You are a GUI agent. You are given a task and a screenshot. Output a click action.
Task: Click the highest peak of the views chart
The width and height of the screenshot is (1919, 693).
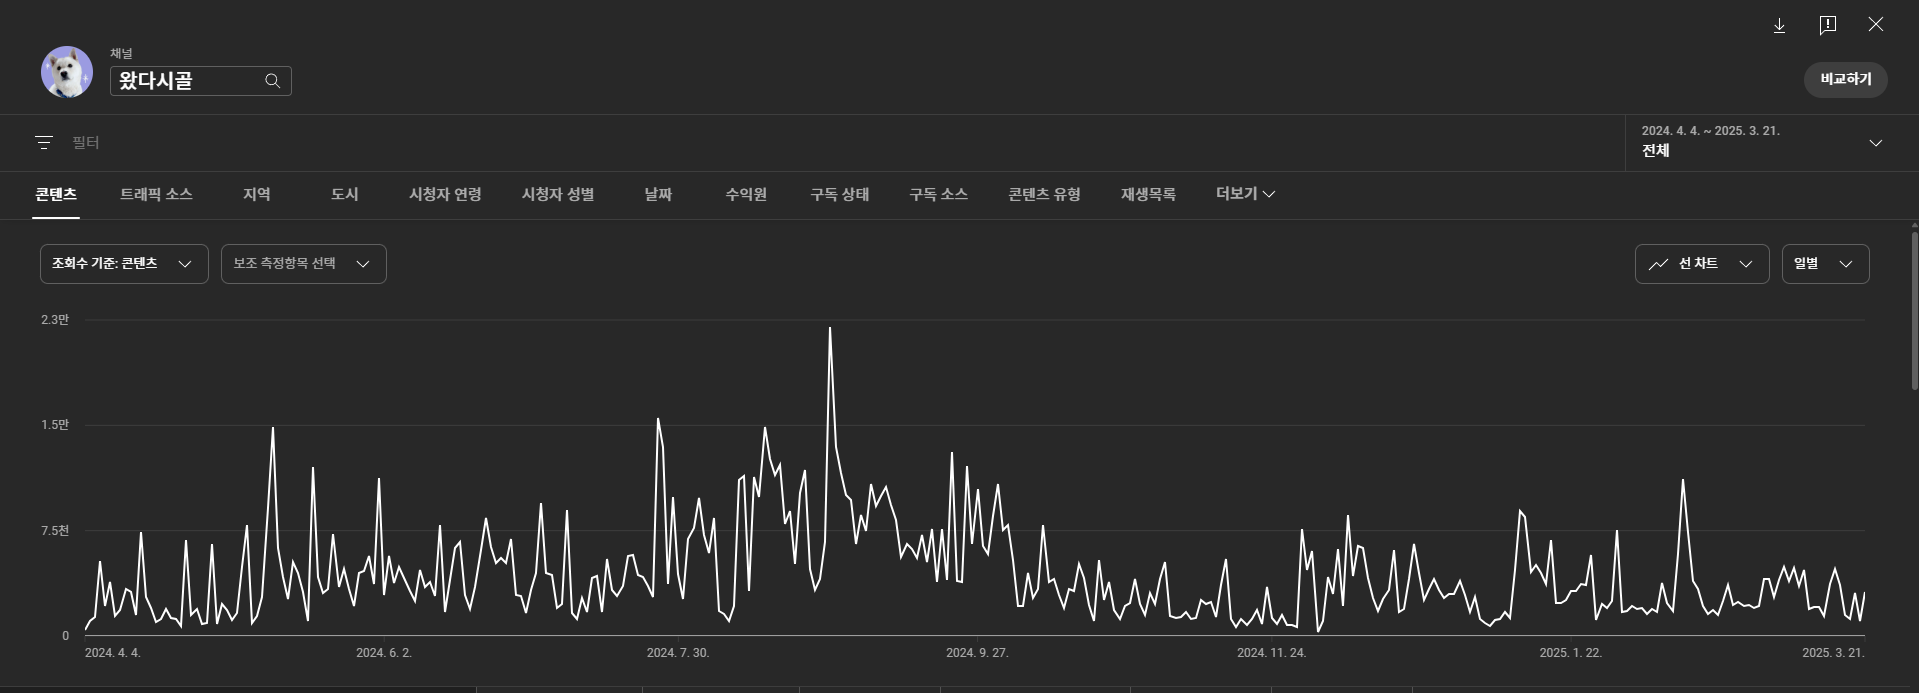[x=830, y=328]
